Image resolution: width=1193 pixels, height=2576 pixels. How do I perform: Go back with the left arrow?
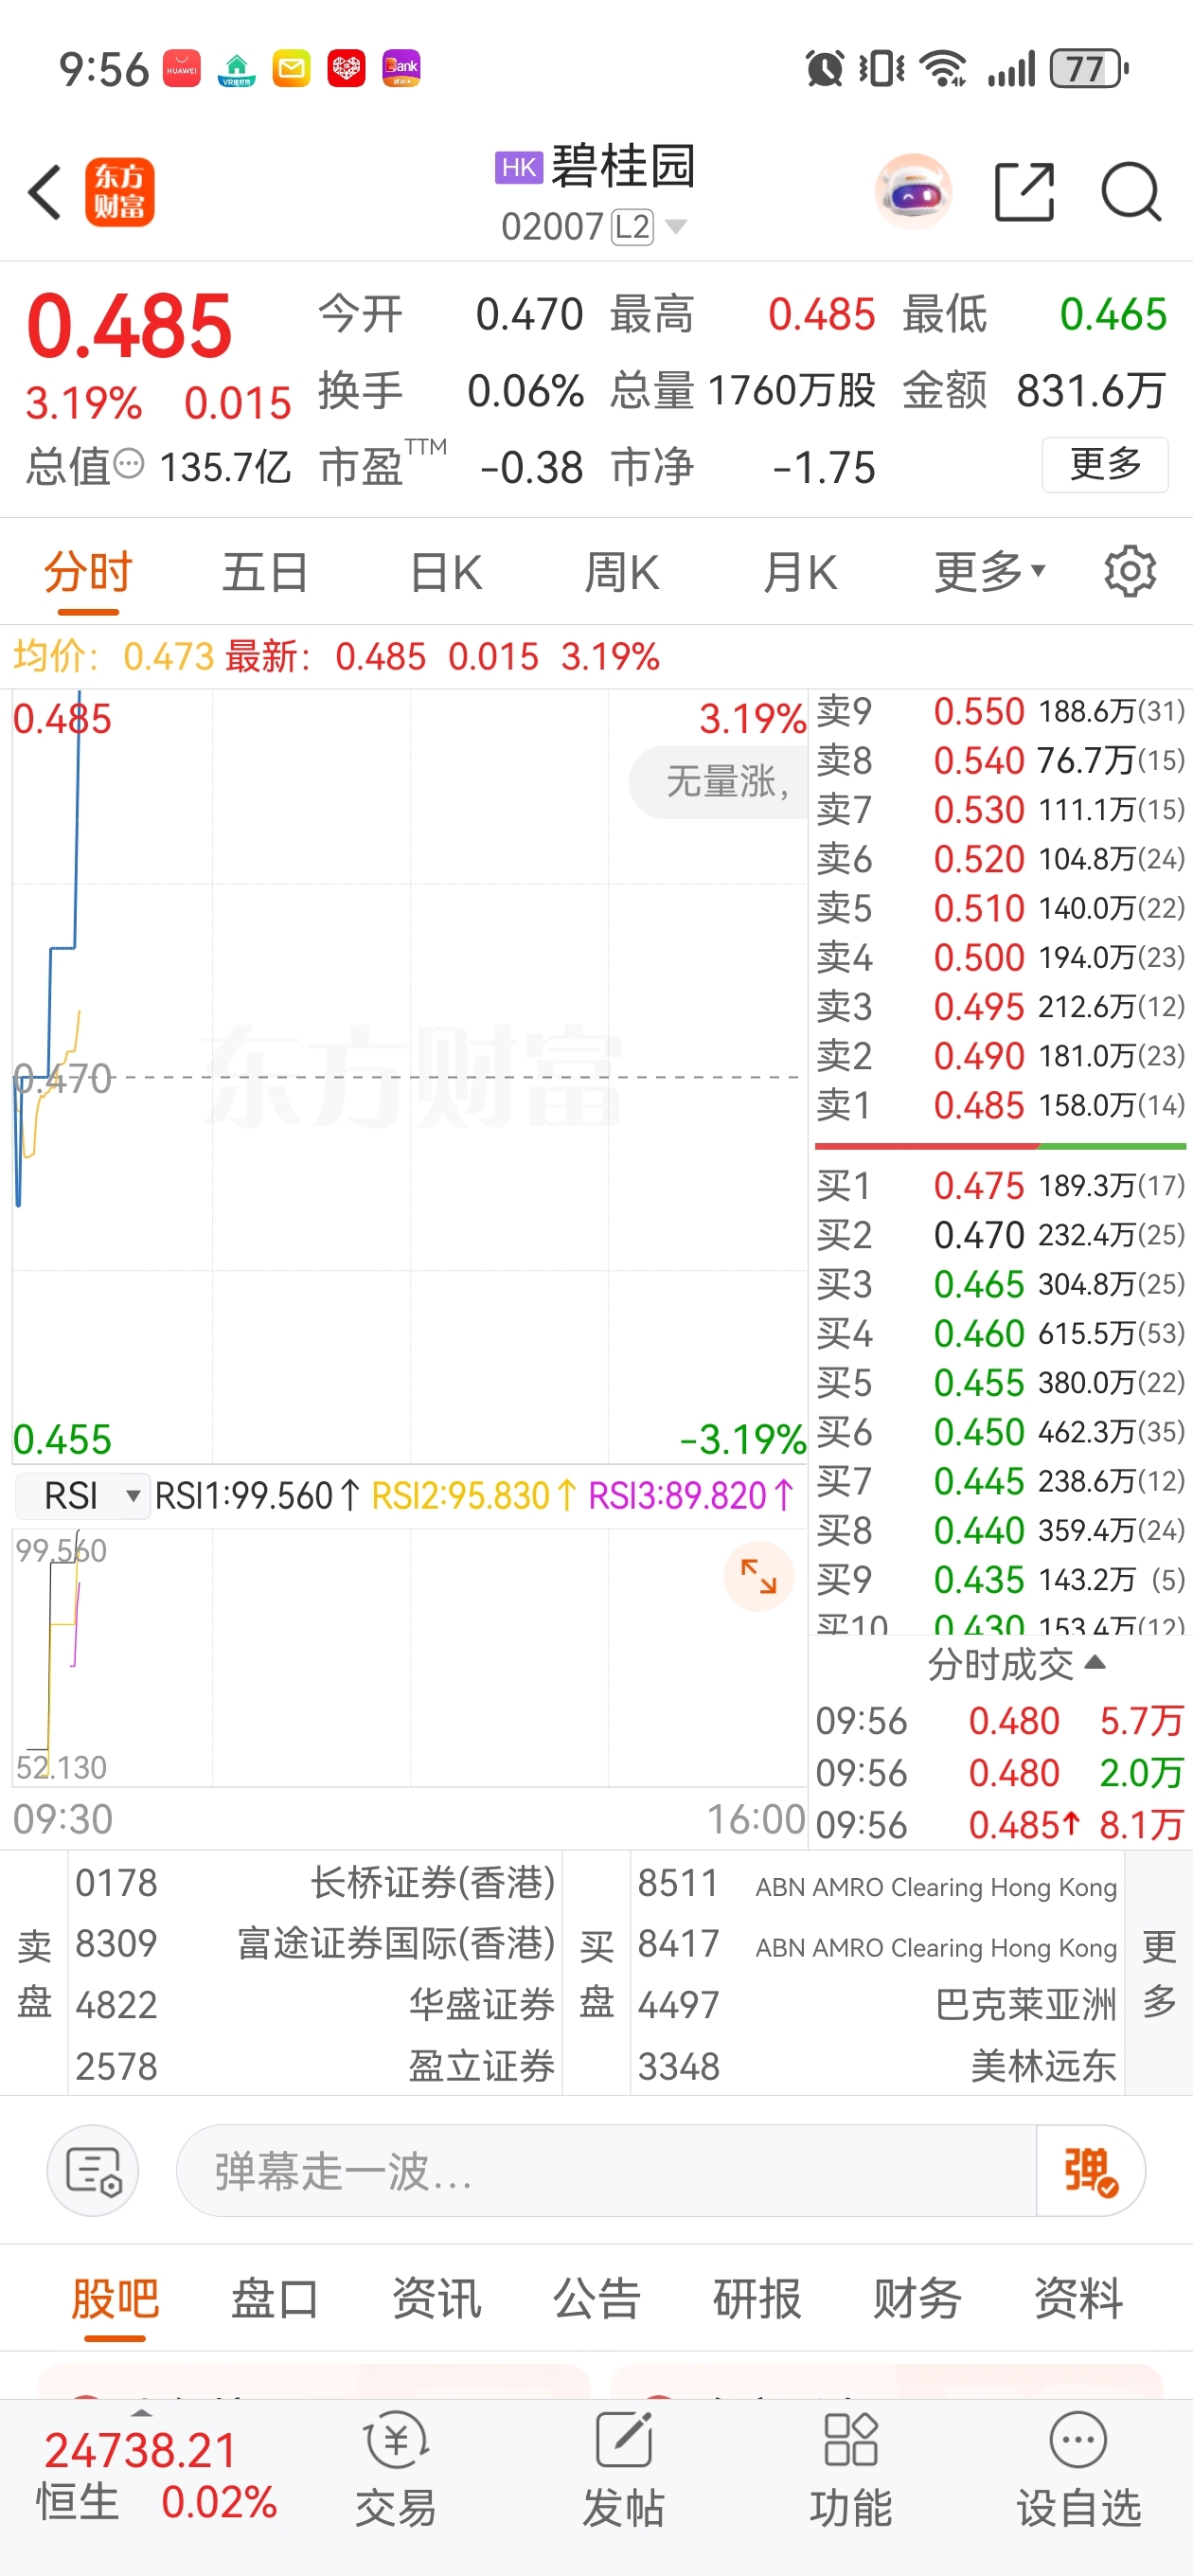(45, 191)
